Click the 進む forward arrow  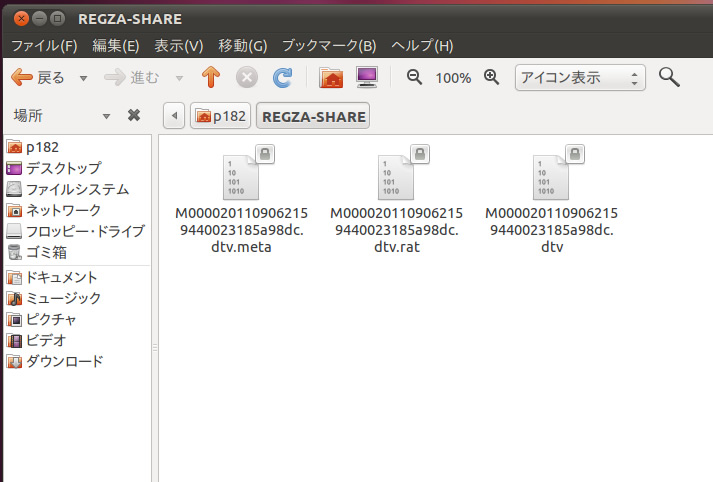click(131, 78)
